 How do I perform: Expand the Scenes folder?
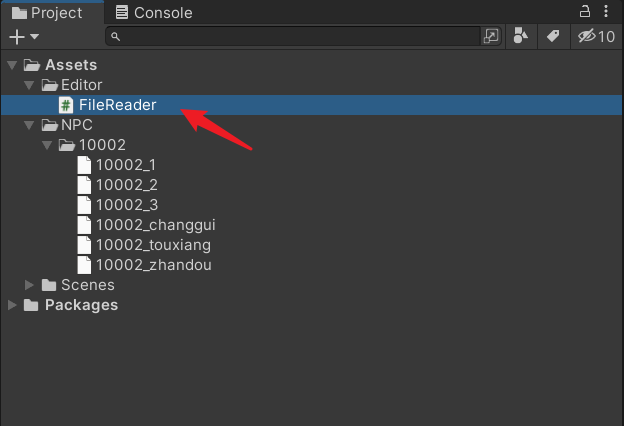pyautogui.click(x=29, y=285)
